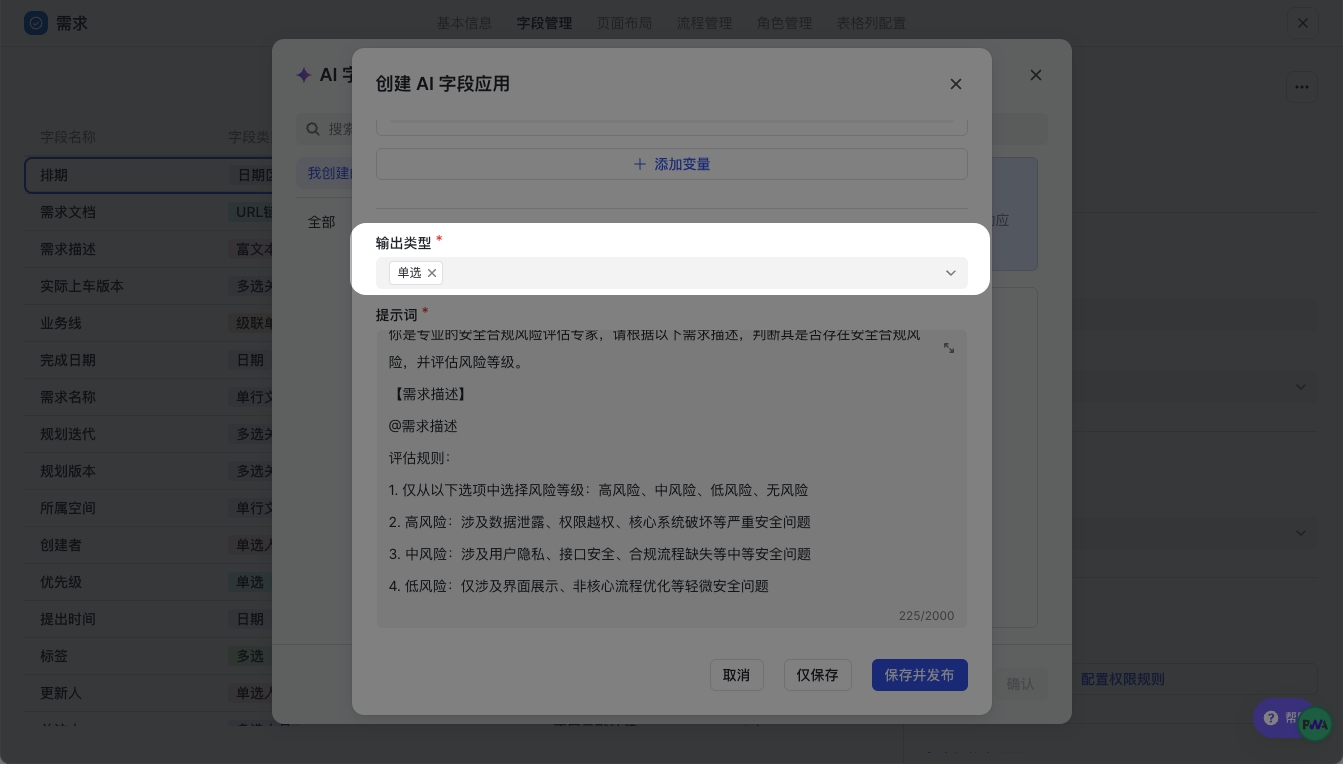Expand the 提示词 editor to fullscreen
This screenshot has width=1343, height=764.
949,348
